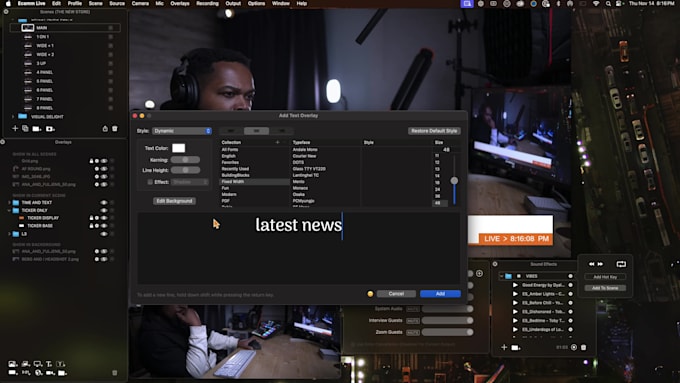This screenshot has width=680, height=383.
Task: Play ES_Dishonored sound effect
Action: tap(515, 311)
